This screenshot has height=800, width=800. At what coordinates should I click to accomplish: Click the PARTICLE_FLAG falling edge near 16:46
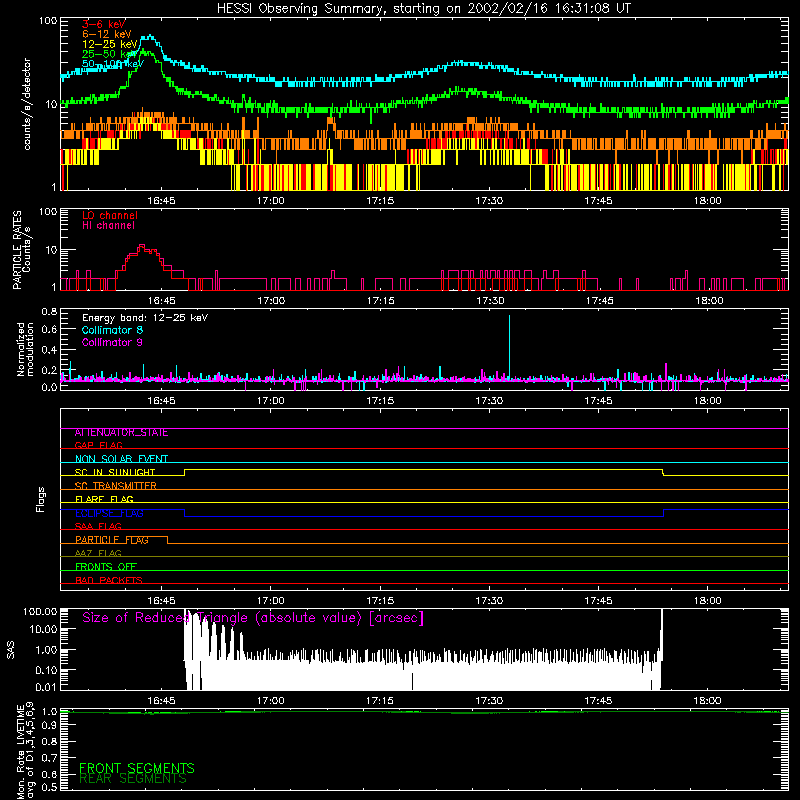tap(167, 540)
